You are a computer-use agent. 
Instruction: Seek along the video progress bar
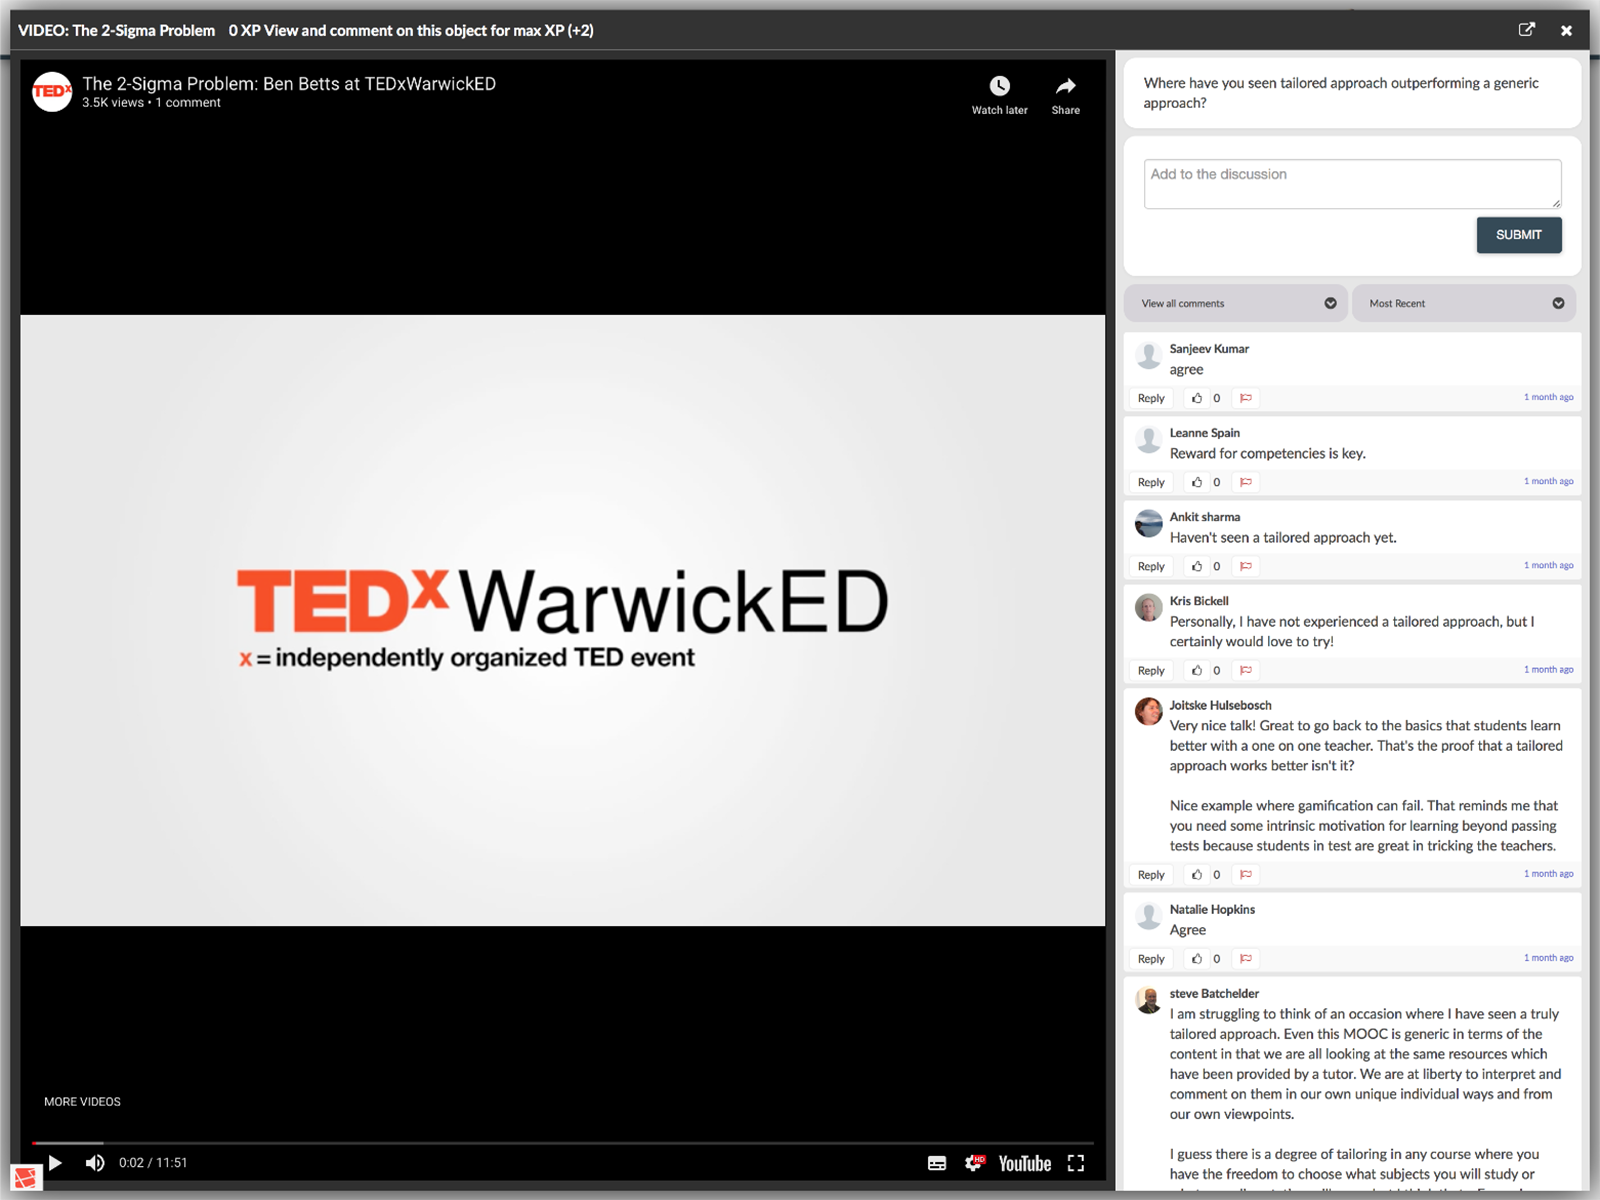click(563, 1142)
